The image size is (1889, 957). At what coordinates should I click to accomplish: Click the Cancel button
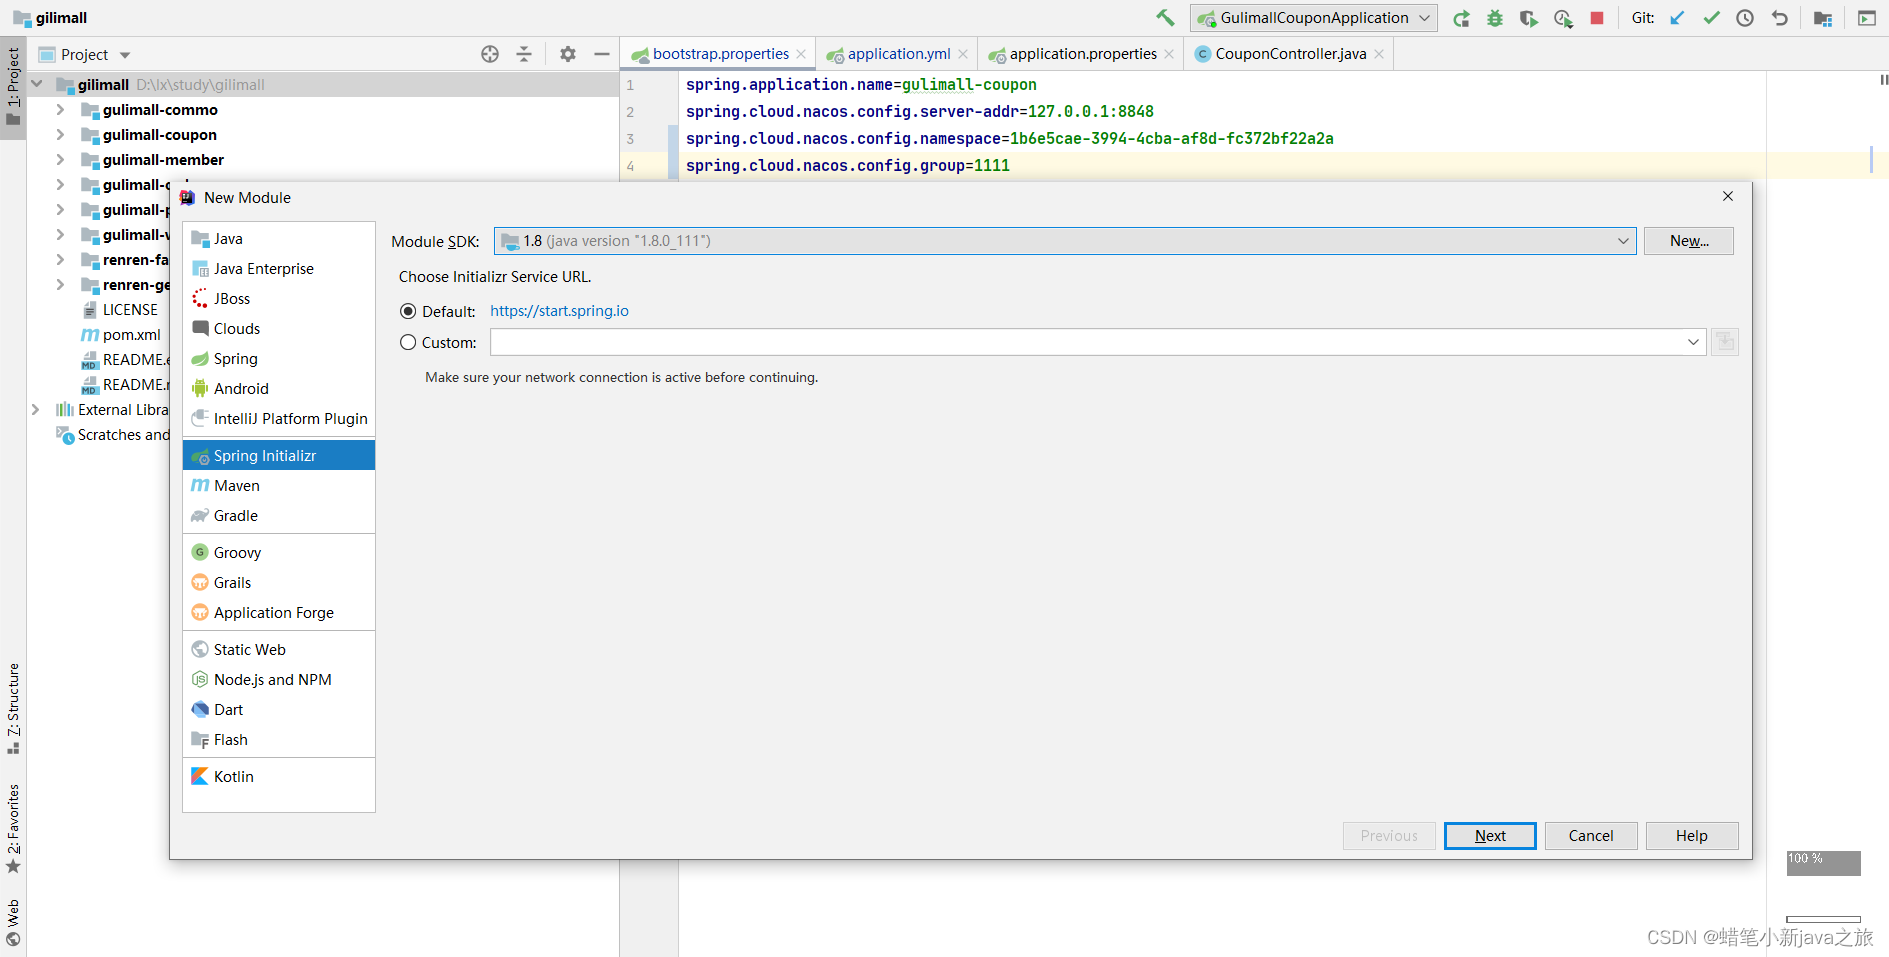pyautogui.click(x=1591, y=836)
